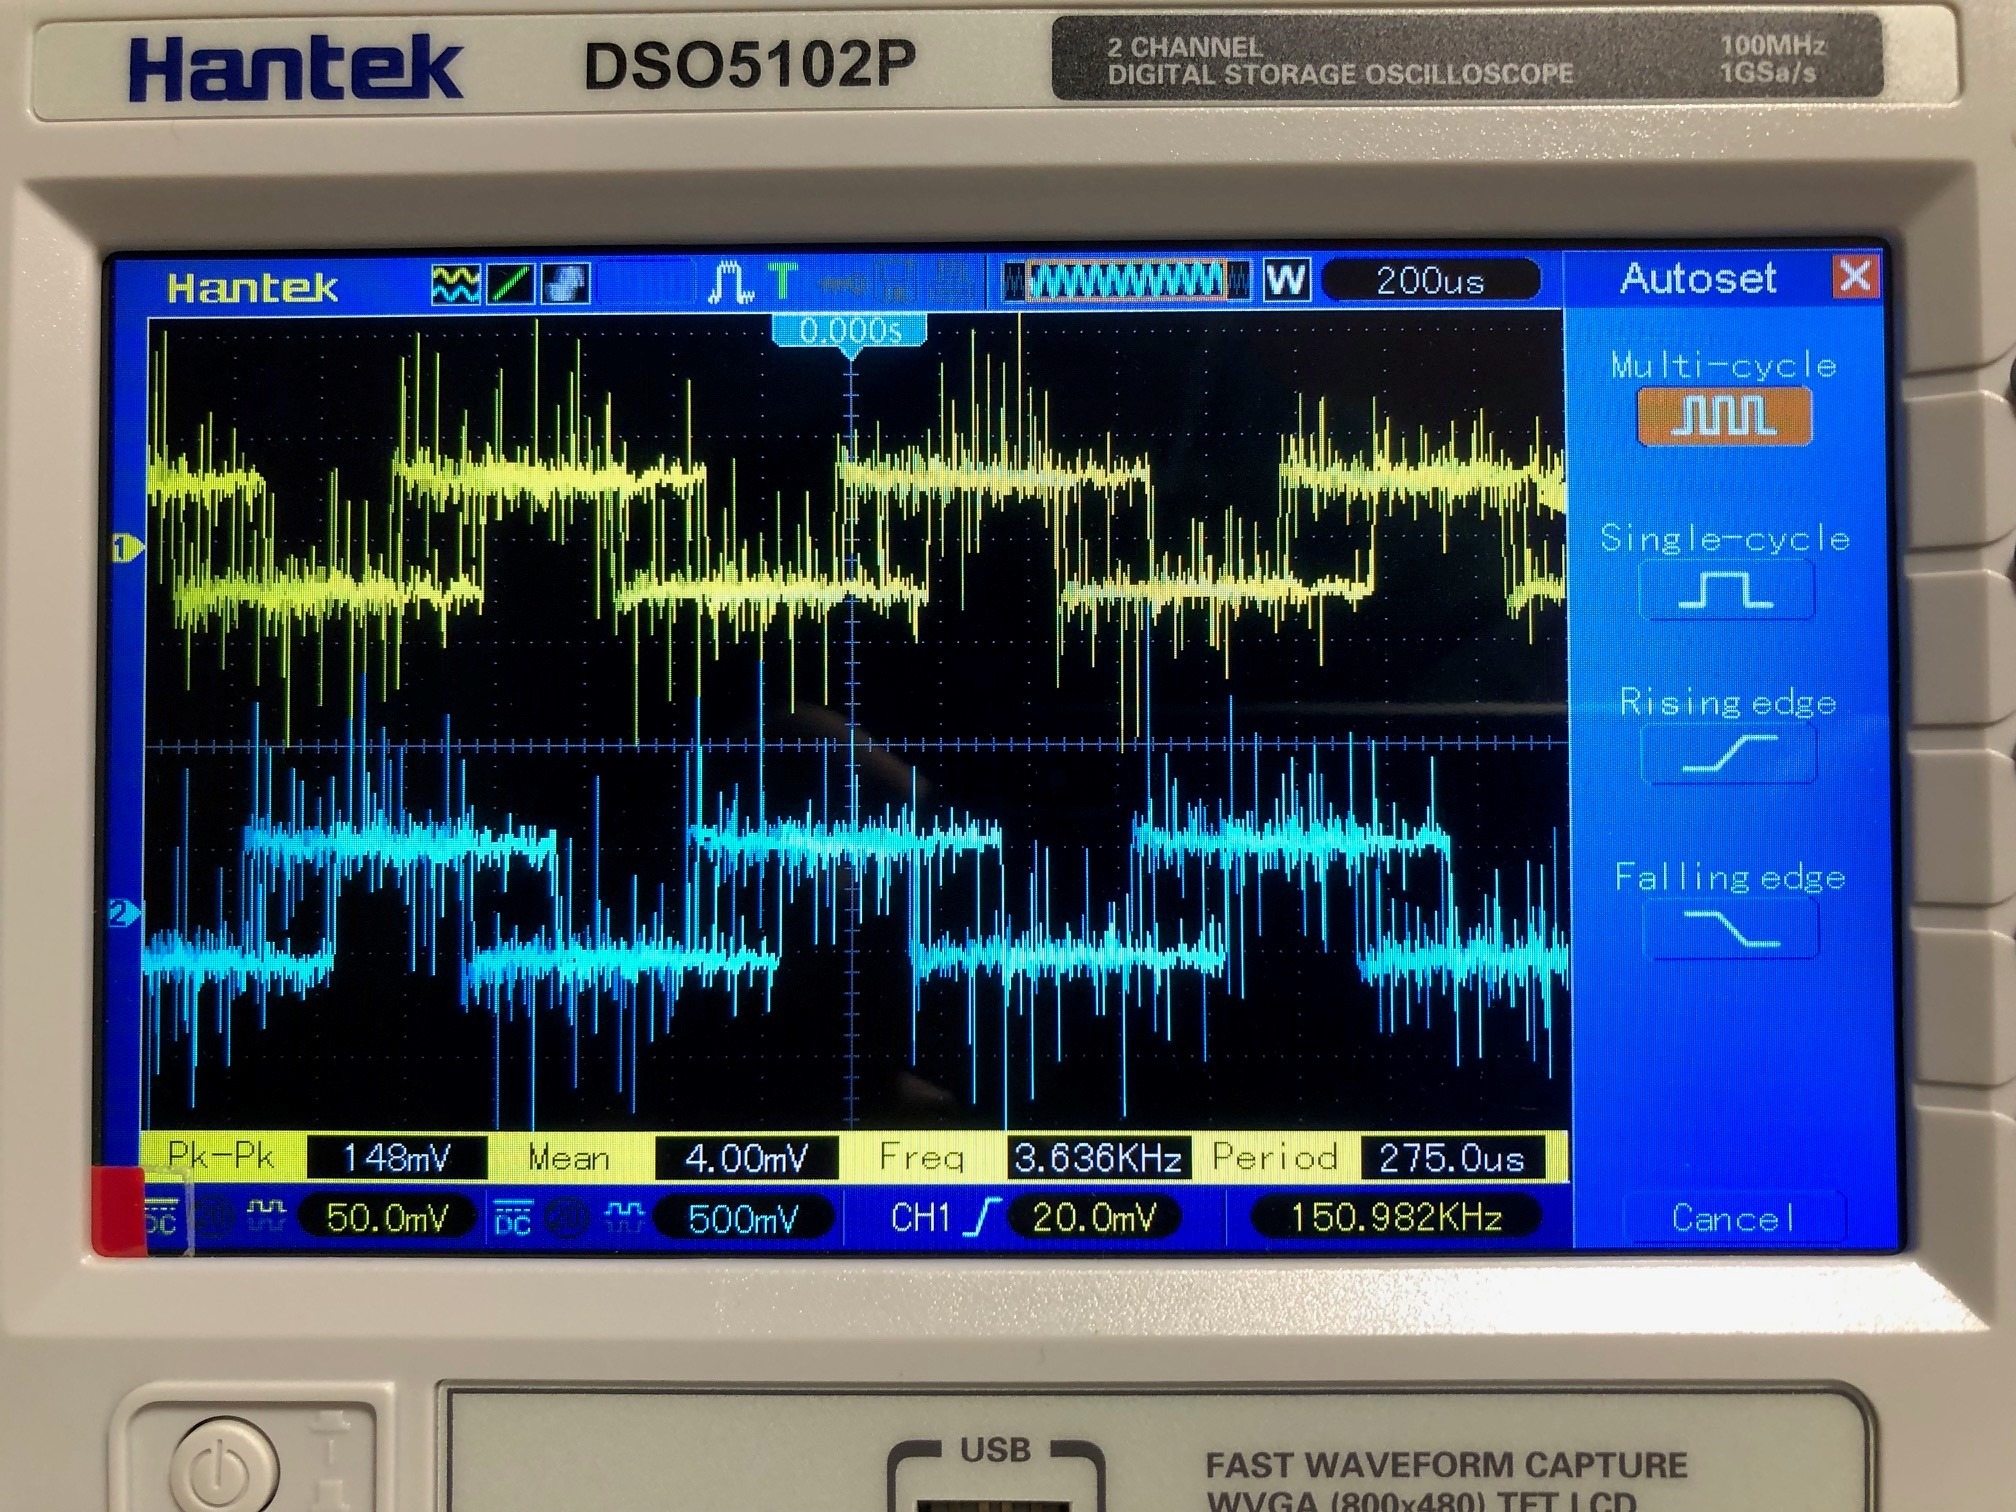
Task: Tap the CH1 50.0mV vertical scale
Action: tap(387, 1217)
